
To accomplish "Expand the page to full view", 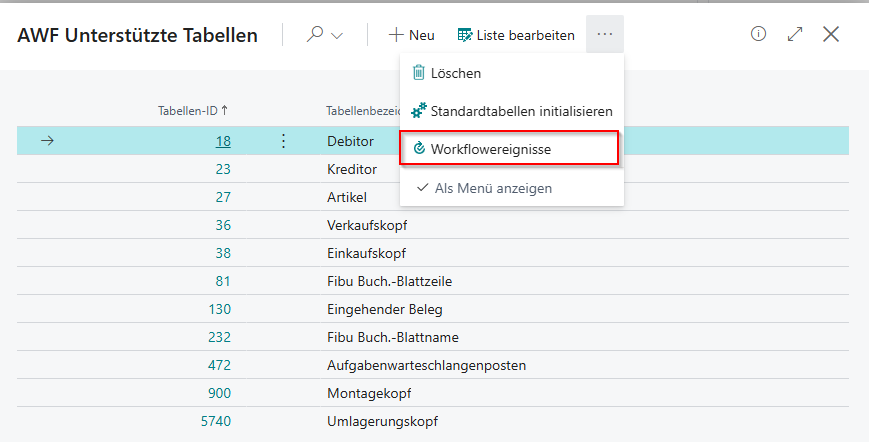I will pyautogui.click(x=795, y=34).
